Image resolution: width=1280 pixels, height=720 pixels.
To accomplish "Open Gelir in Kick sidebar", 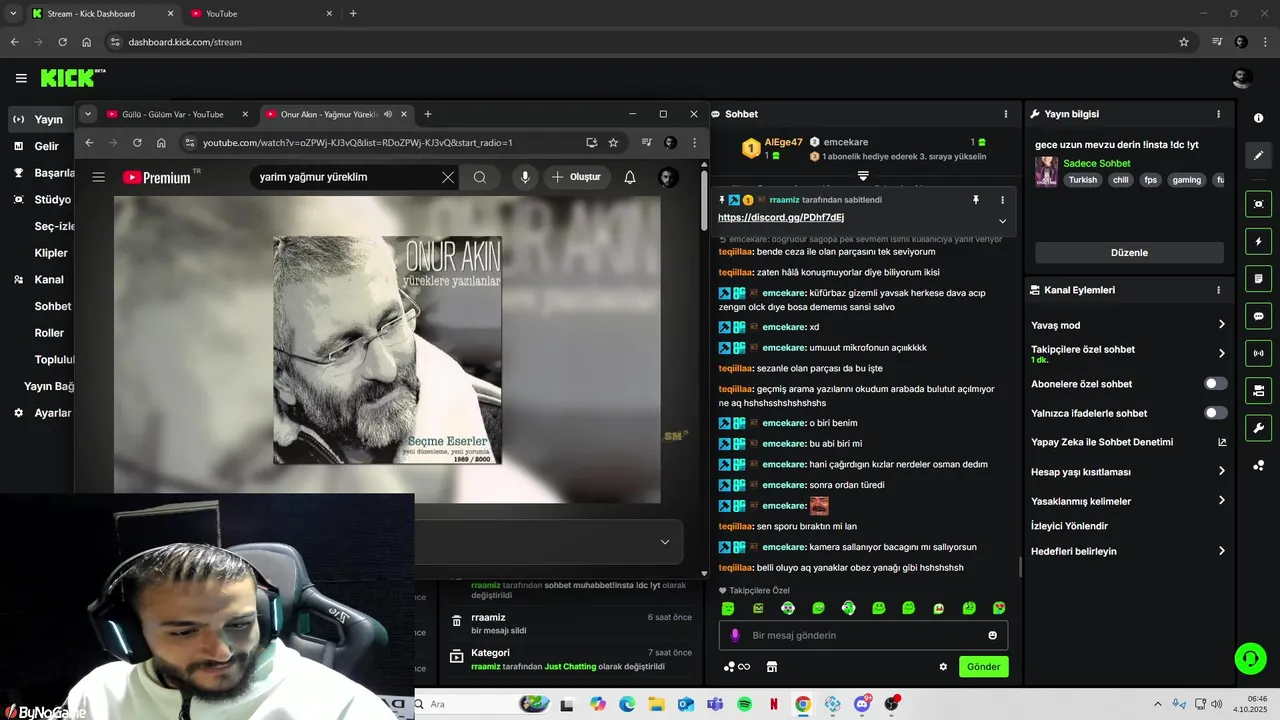I will 46,146.
